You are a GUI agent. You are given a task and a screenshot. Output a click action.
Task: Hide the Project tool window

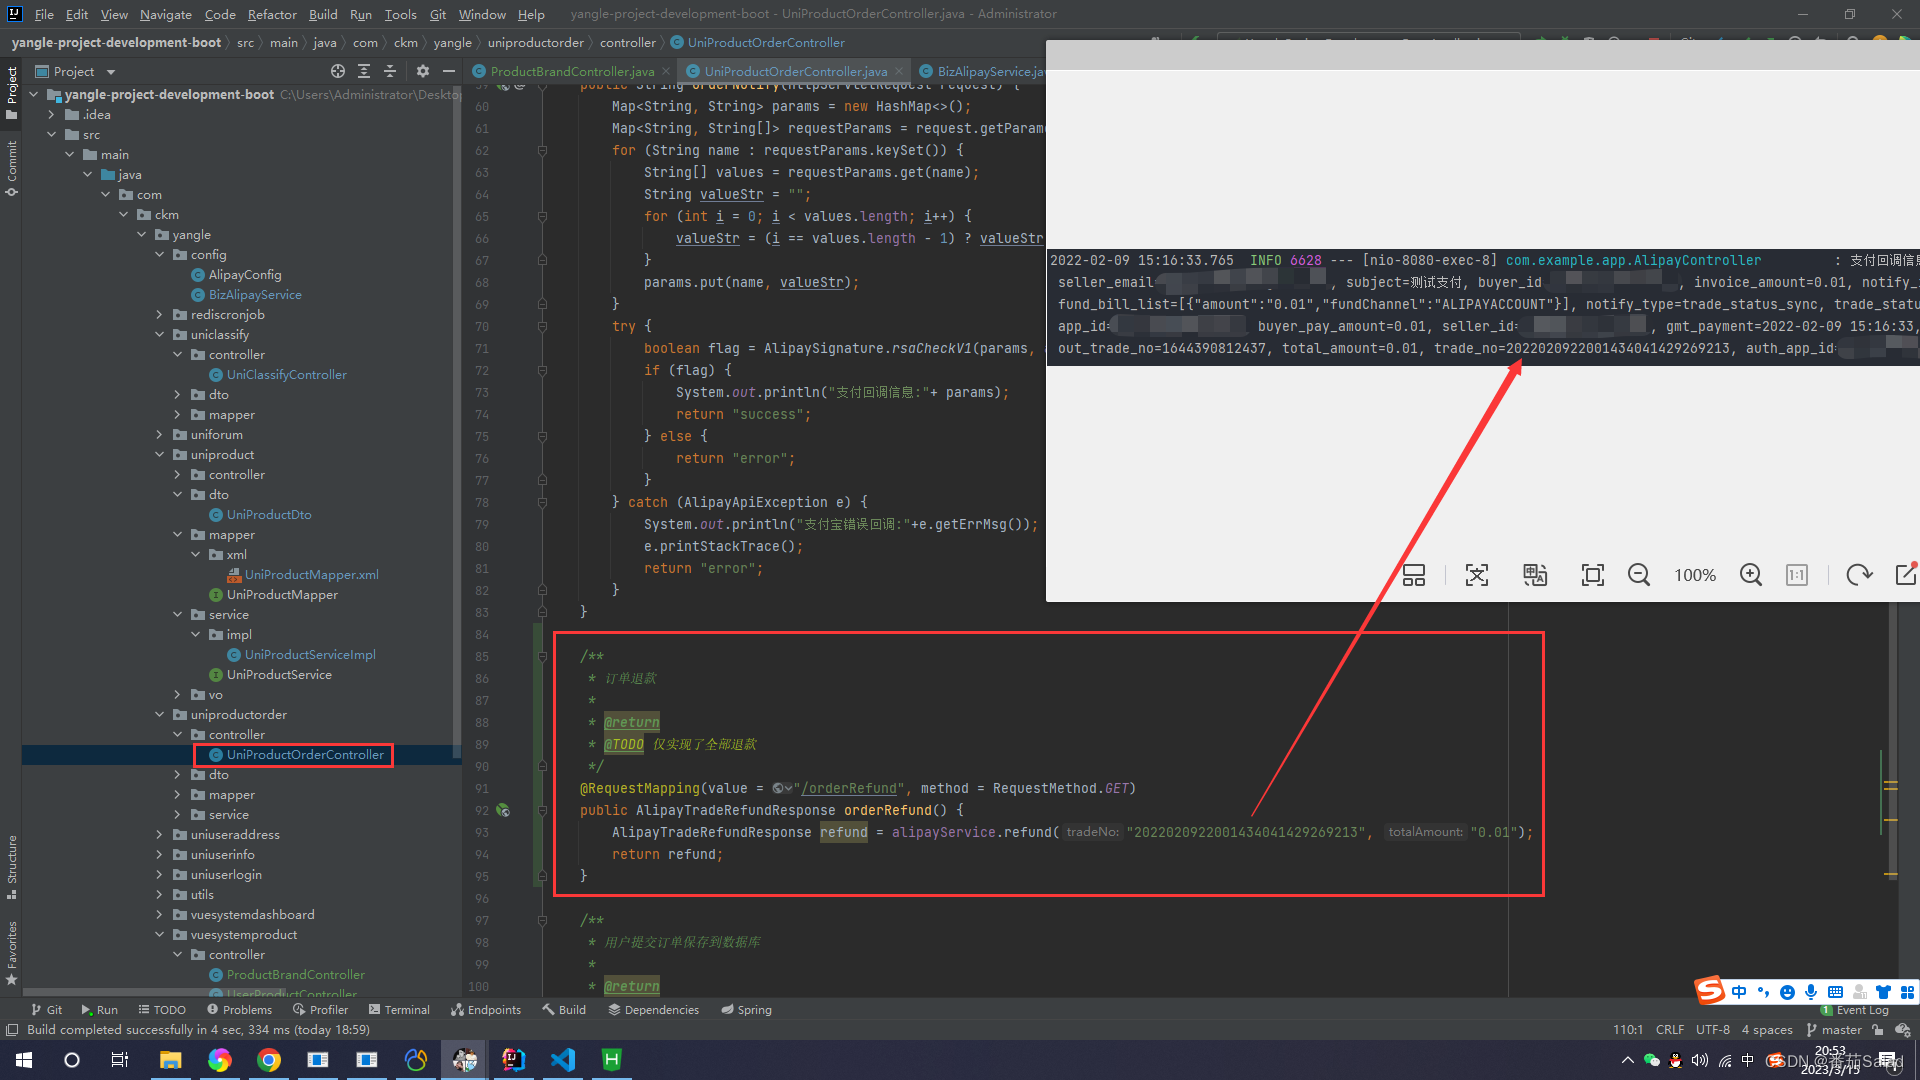[x=449, y=71]
